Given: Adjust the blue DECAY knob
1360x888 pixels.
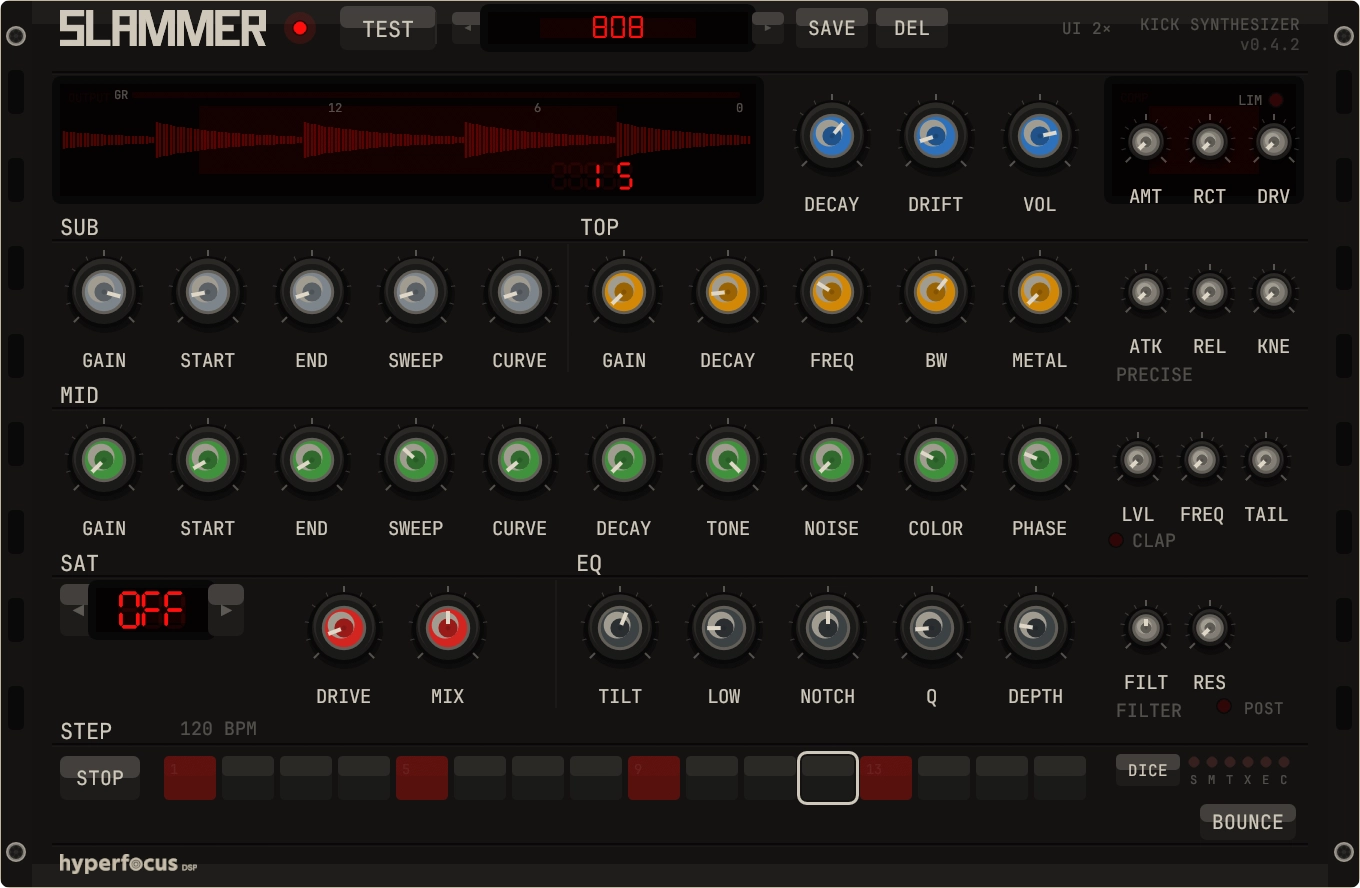Looking at the screenshot, I should [831, 137].
